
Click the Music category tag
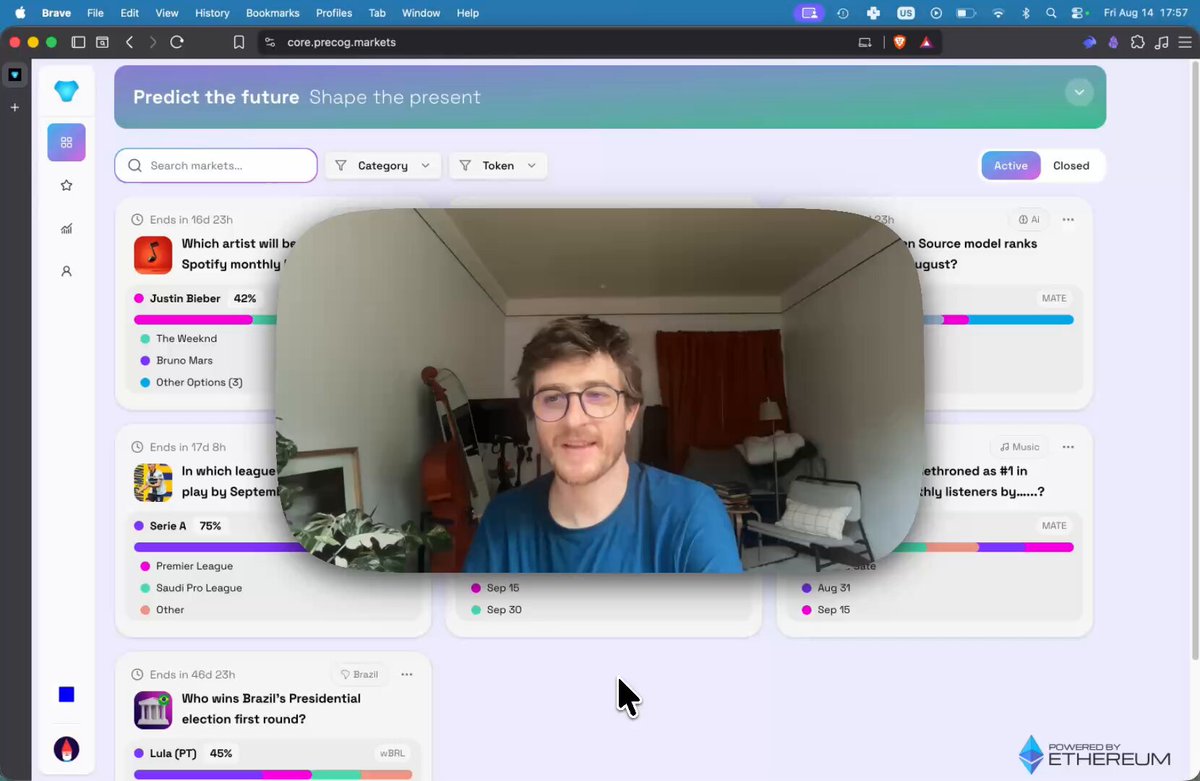(1019, 447)
